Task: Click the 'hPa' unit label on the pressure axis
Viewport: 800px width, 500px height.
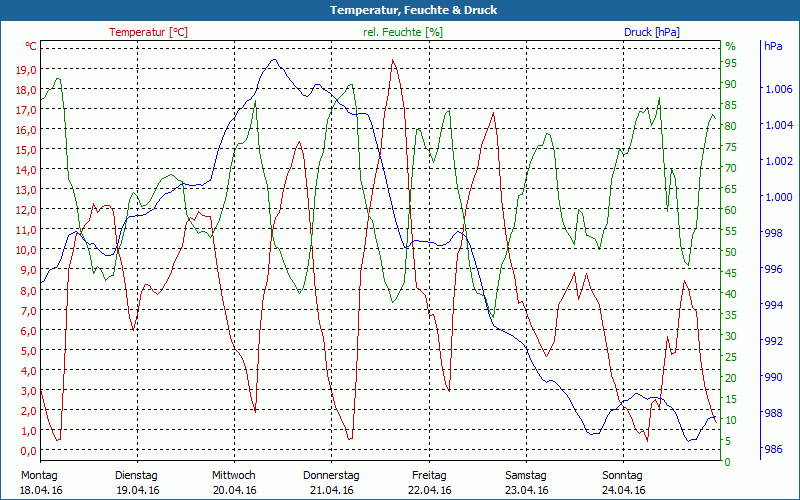Action: tap(773, 46)
